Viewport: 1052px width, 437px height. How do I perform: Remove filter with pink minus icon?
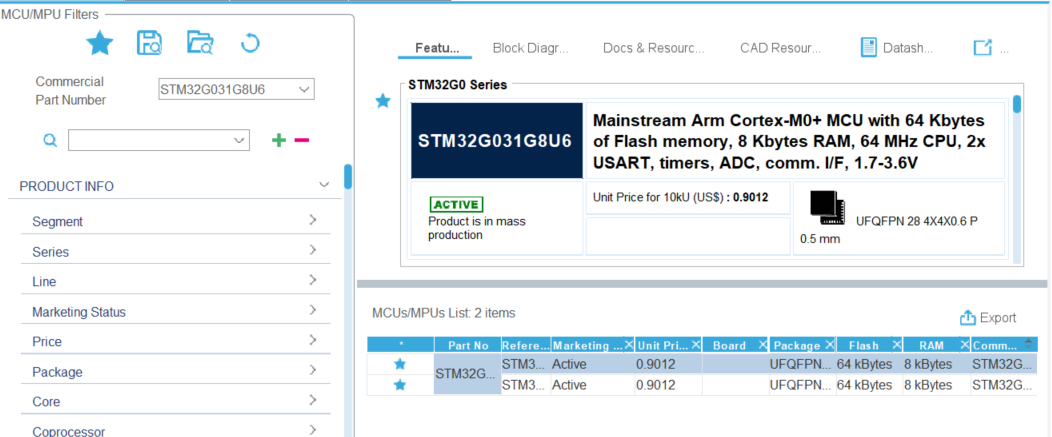[302, 140]
